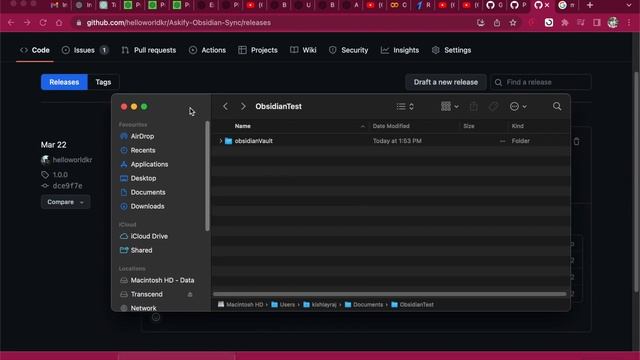
Task: Delete release via trash icon
Action: point(576,142)
